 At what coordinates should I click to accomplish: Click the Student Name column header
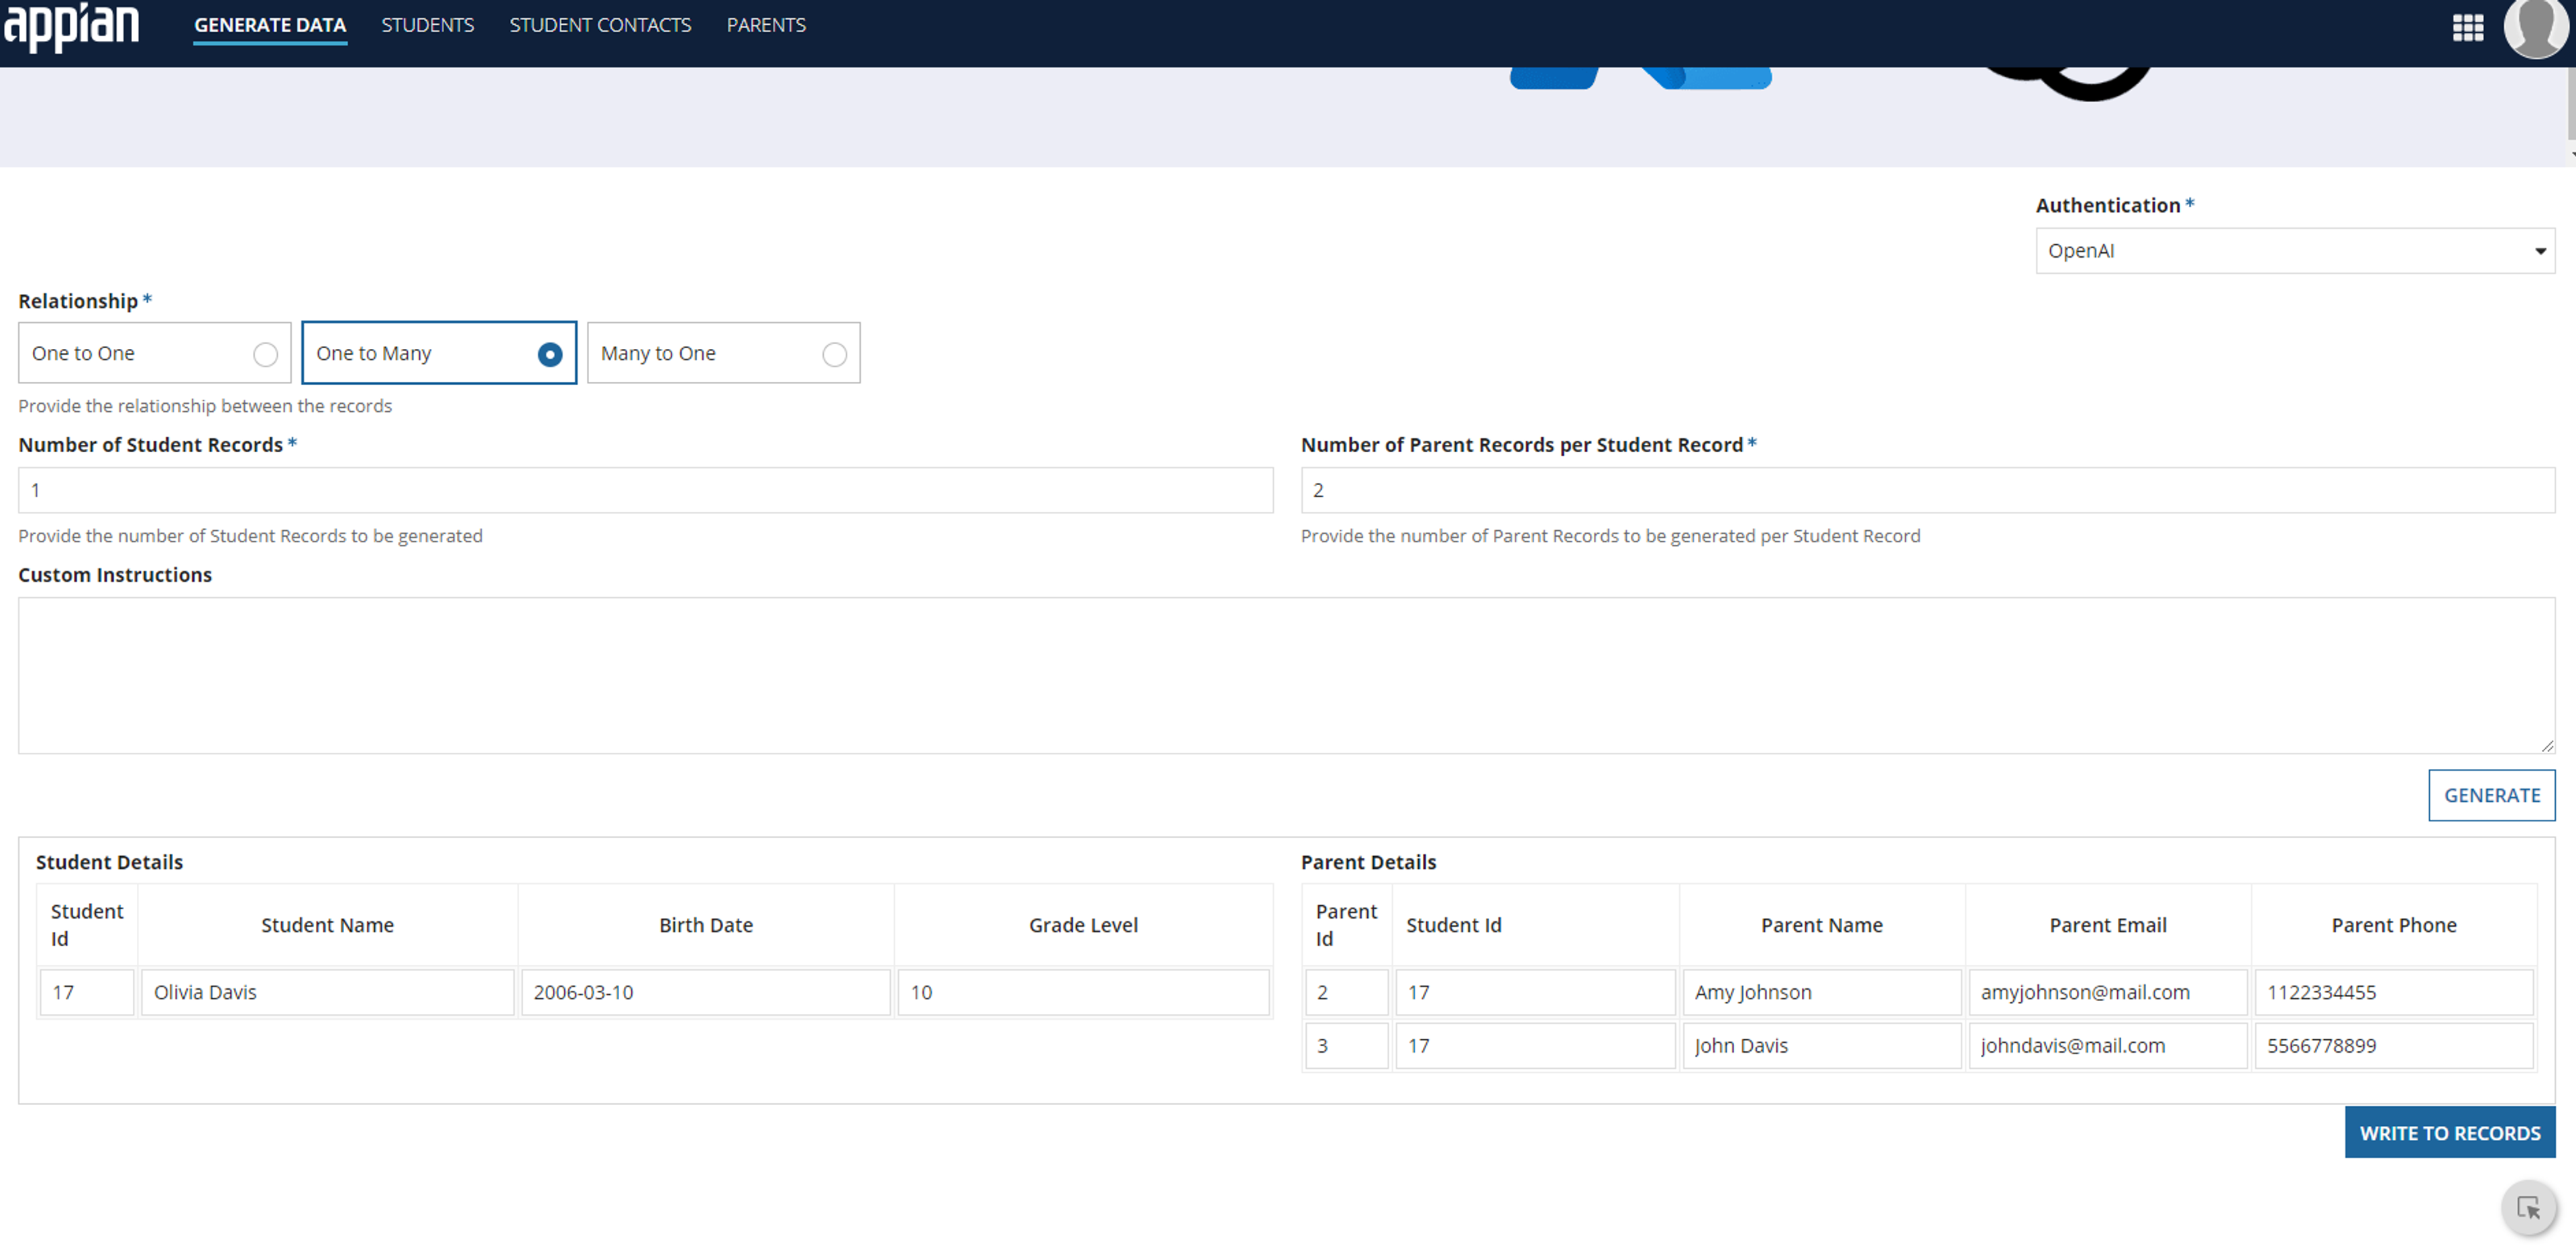[327, 925]
